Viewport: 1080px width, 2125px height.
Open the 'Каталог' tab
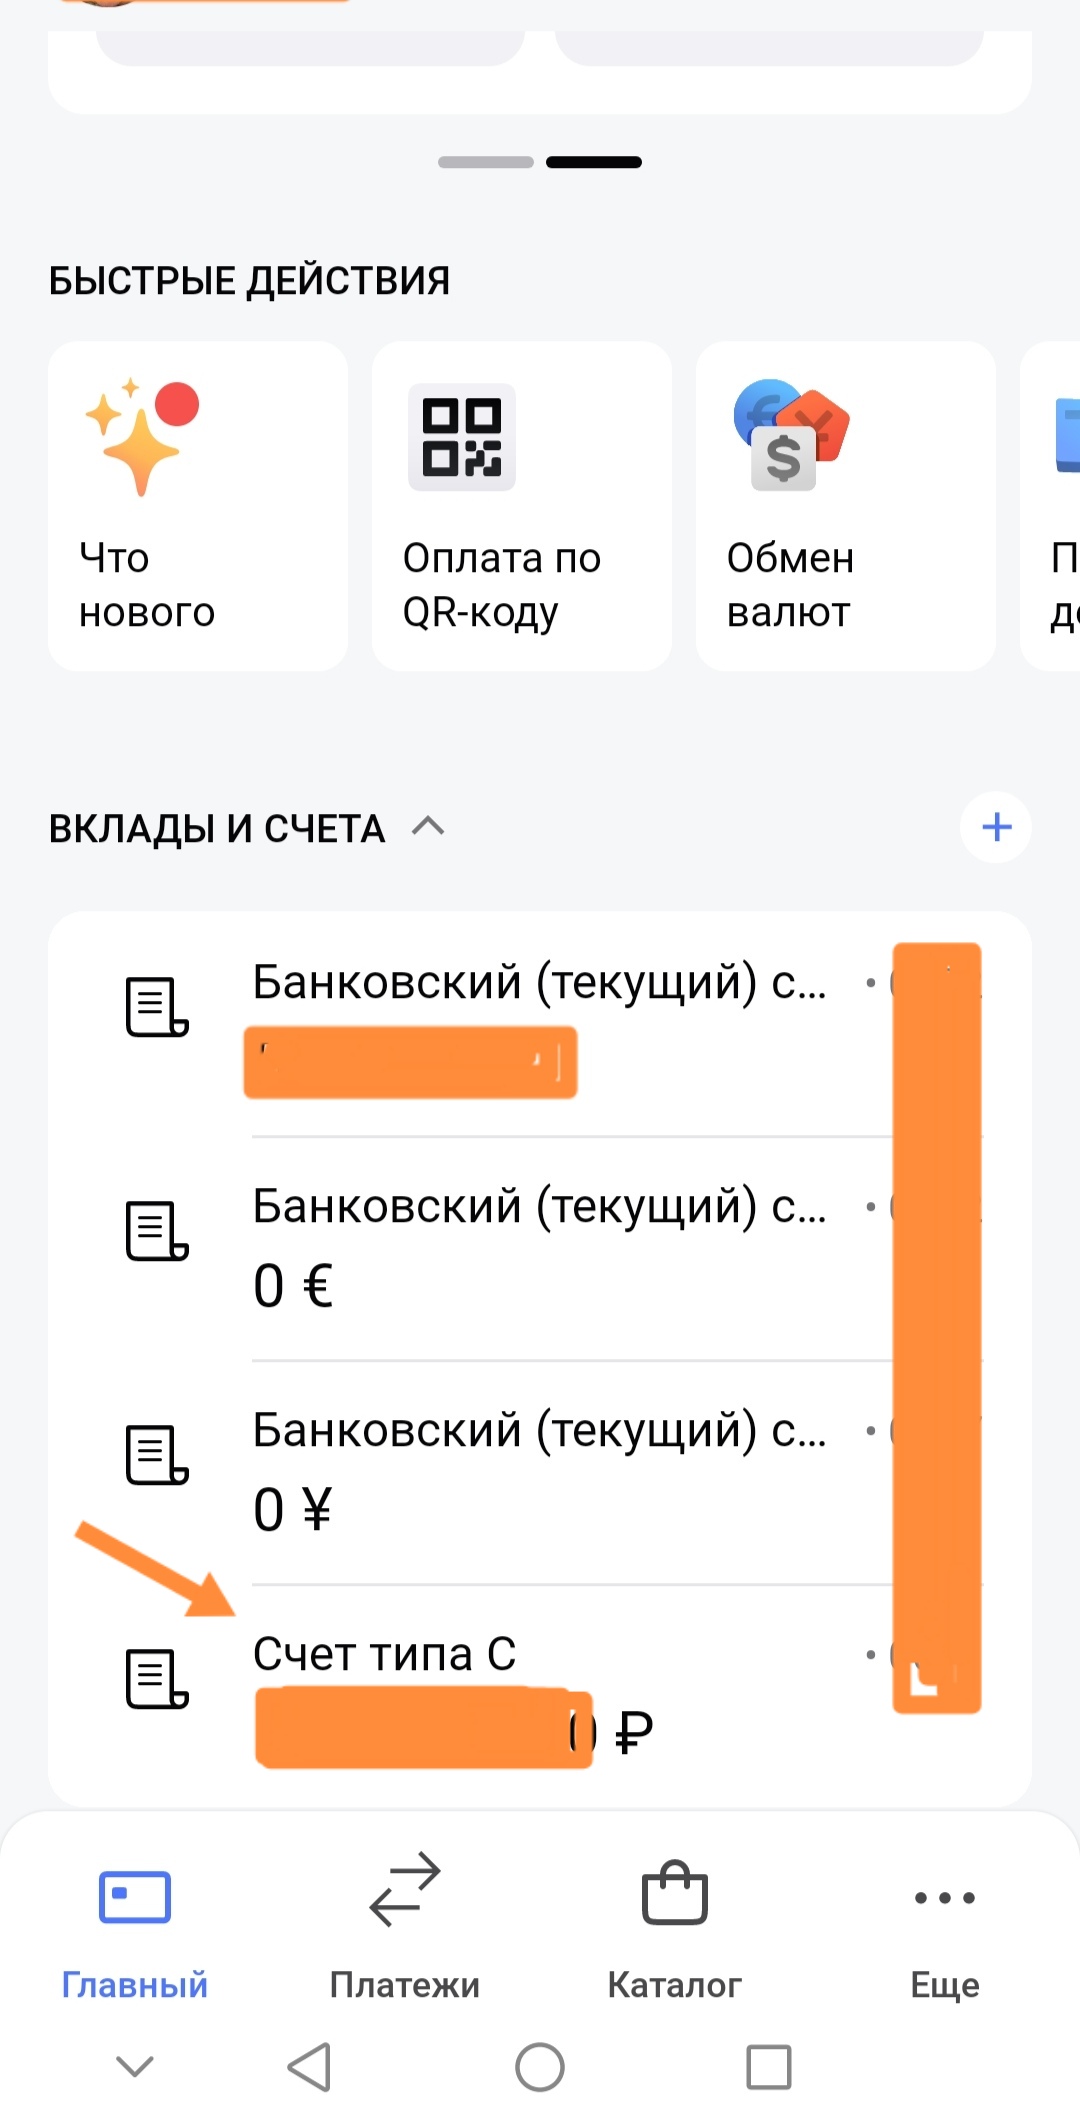coord(675,1925)
